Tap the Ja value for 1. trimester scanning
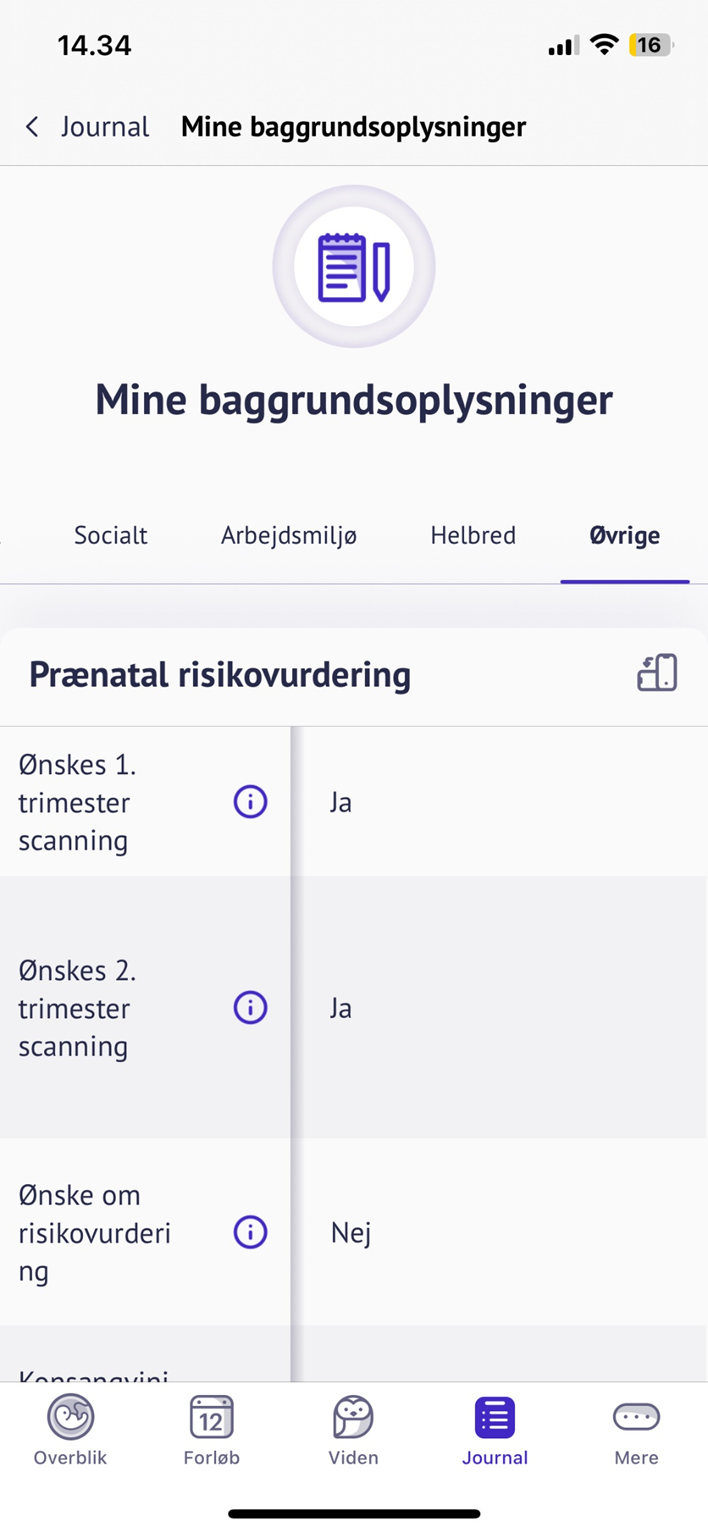 (341, 802)
